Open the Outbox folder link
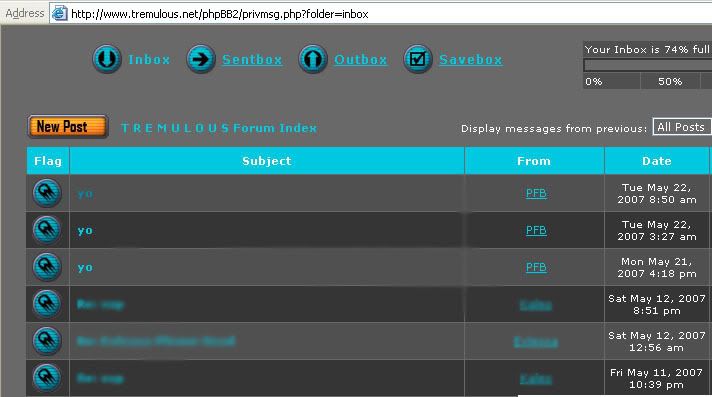 tap(361, 60)
